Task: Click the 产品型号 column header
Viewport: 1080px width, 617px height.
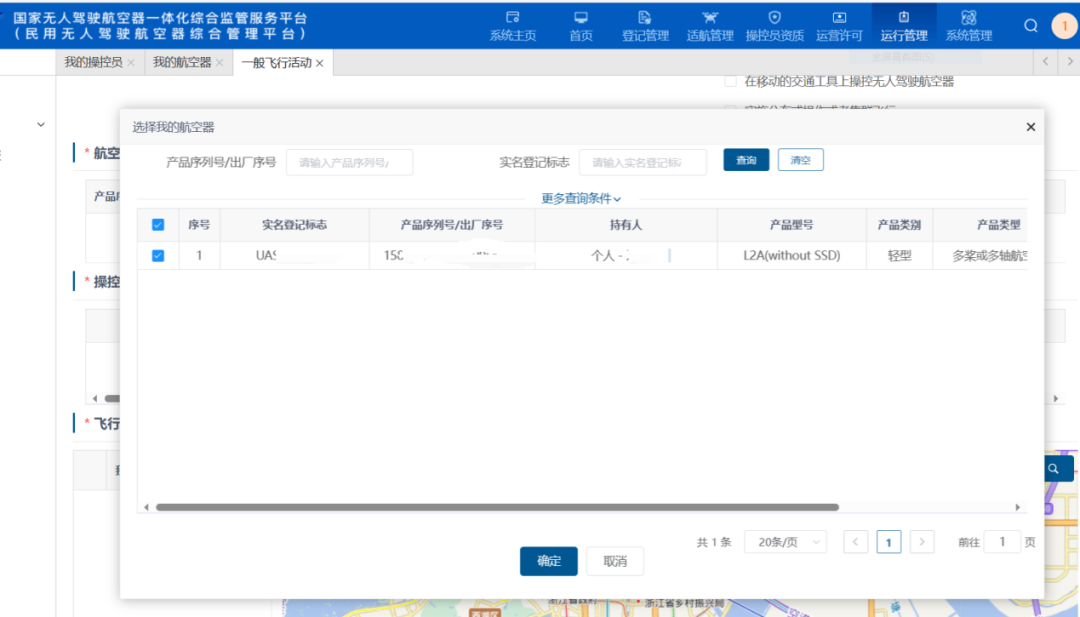Action: click(x=791, y=224)
